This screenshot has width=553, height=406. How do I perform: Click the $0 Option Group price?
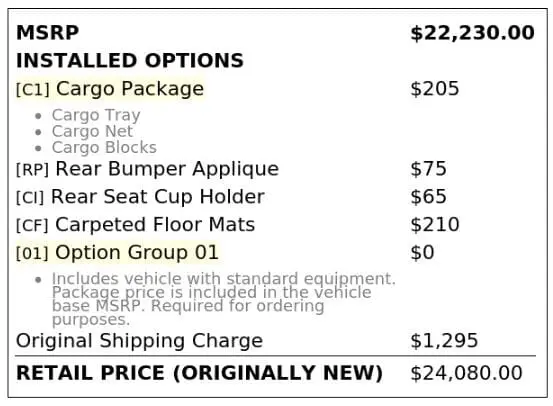422,253
